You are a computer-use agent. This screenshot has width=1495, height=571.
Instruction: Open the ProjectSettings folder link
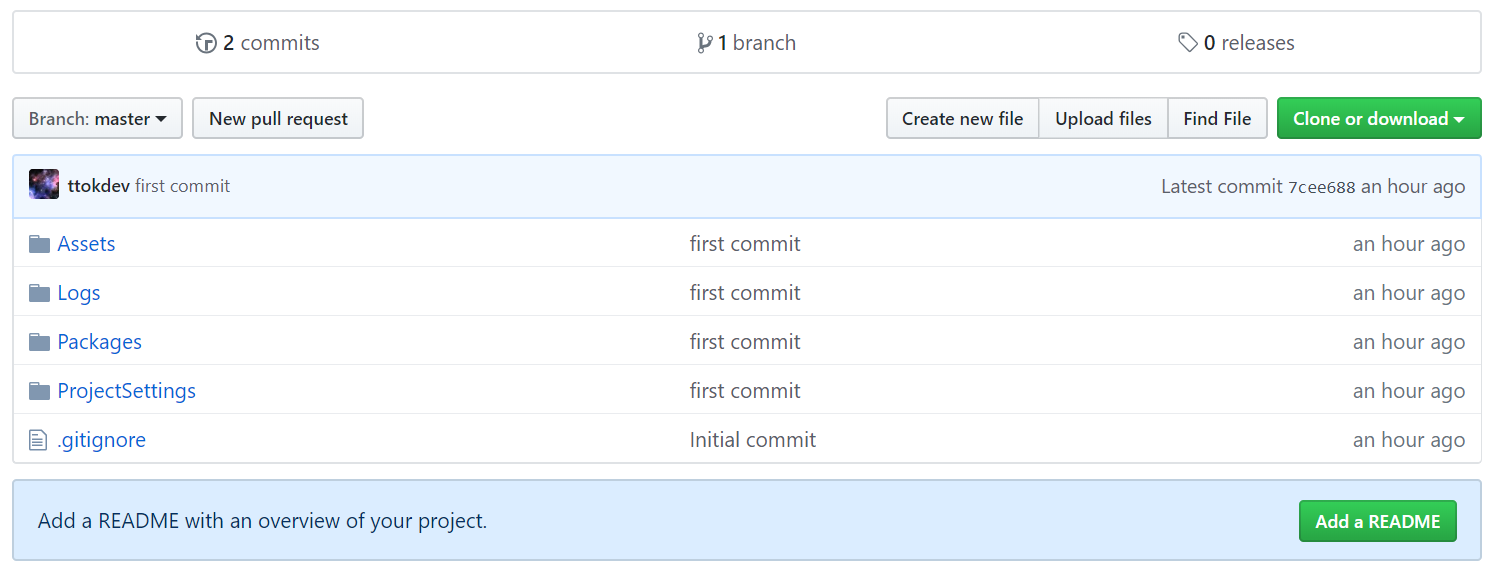pos(127,391)
